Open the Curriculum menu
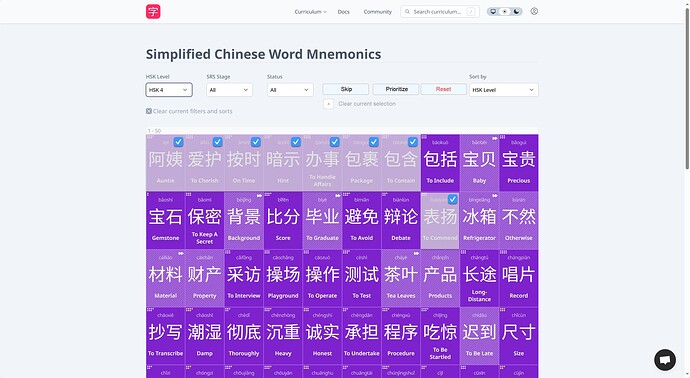Viewport: 690px width, 378px height. click(x=310, y=12)
